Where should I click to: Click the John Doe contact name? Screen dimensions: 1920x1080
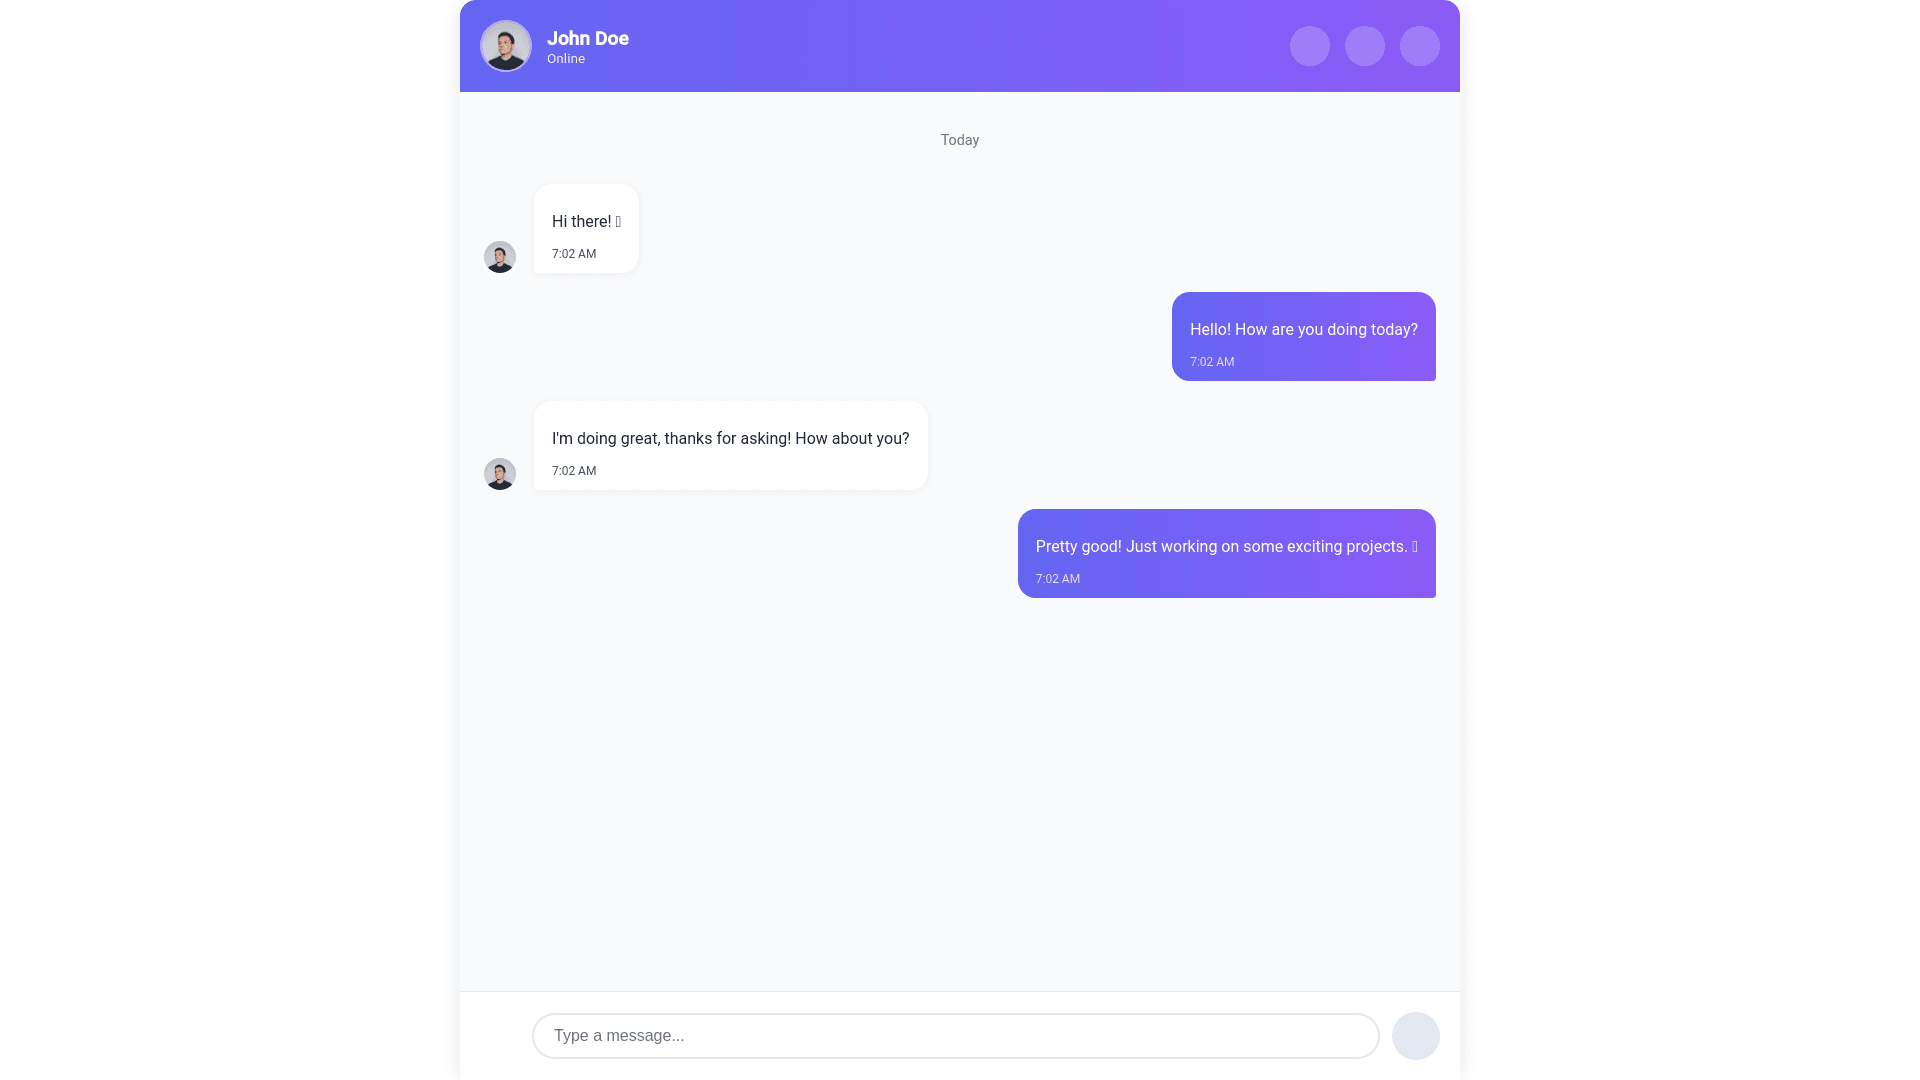(587, 38)
